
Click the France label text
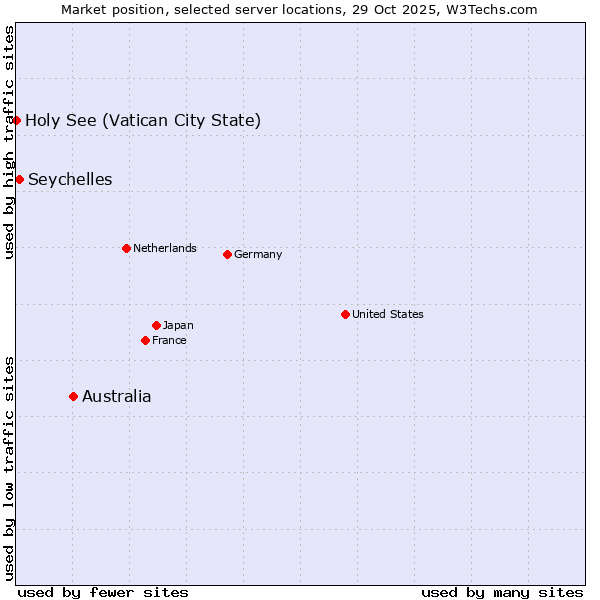tap(169, 340)
